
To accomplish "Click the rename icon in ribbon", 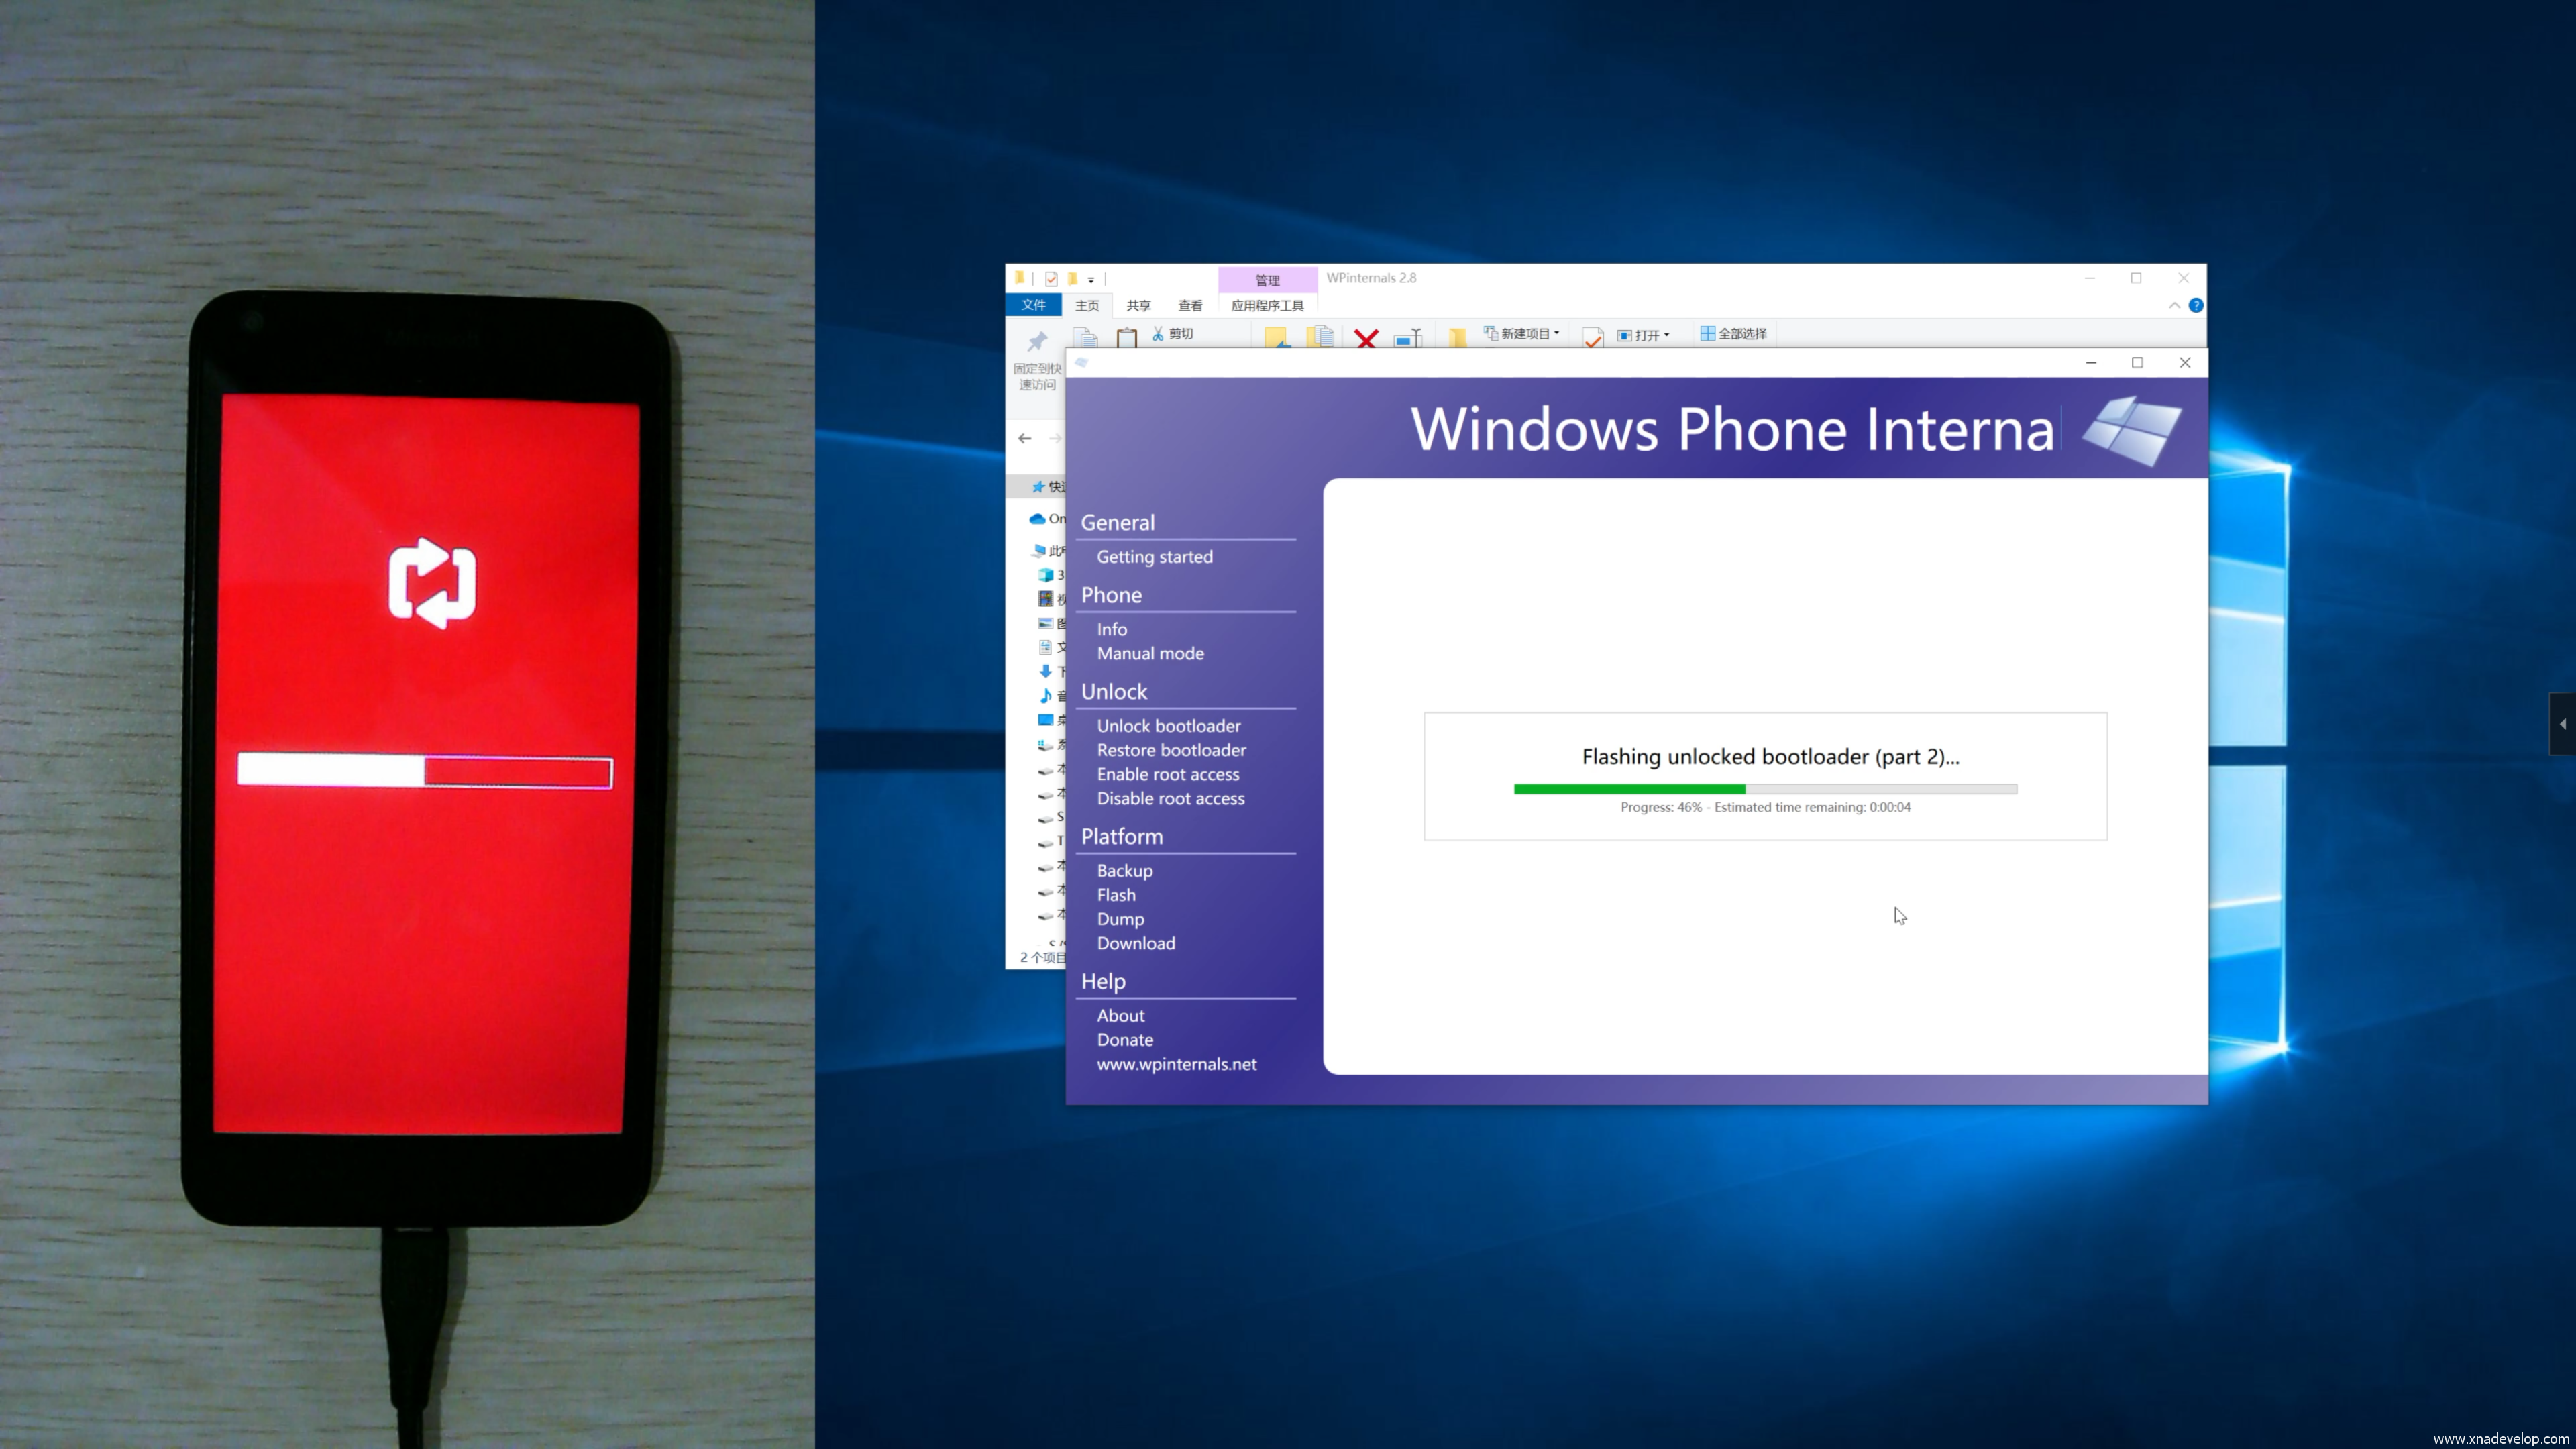I will (x=1407, y=338).
